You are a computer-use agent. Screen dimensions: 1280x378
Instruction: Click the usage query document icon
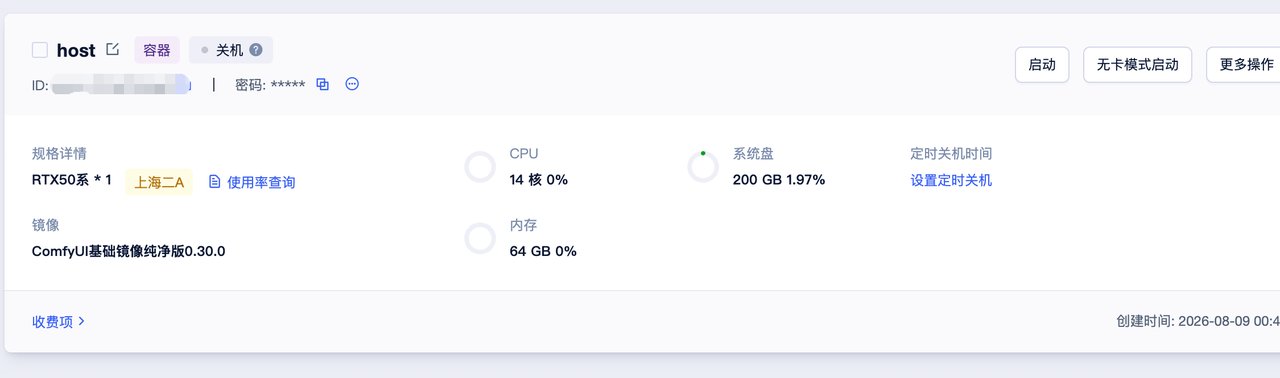pos(214,181)
